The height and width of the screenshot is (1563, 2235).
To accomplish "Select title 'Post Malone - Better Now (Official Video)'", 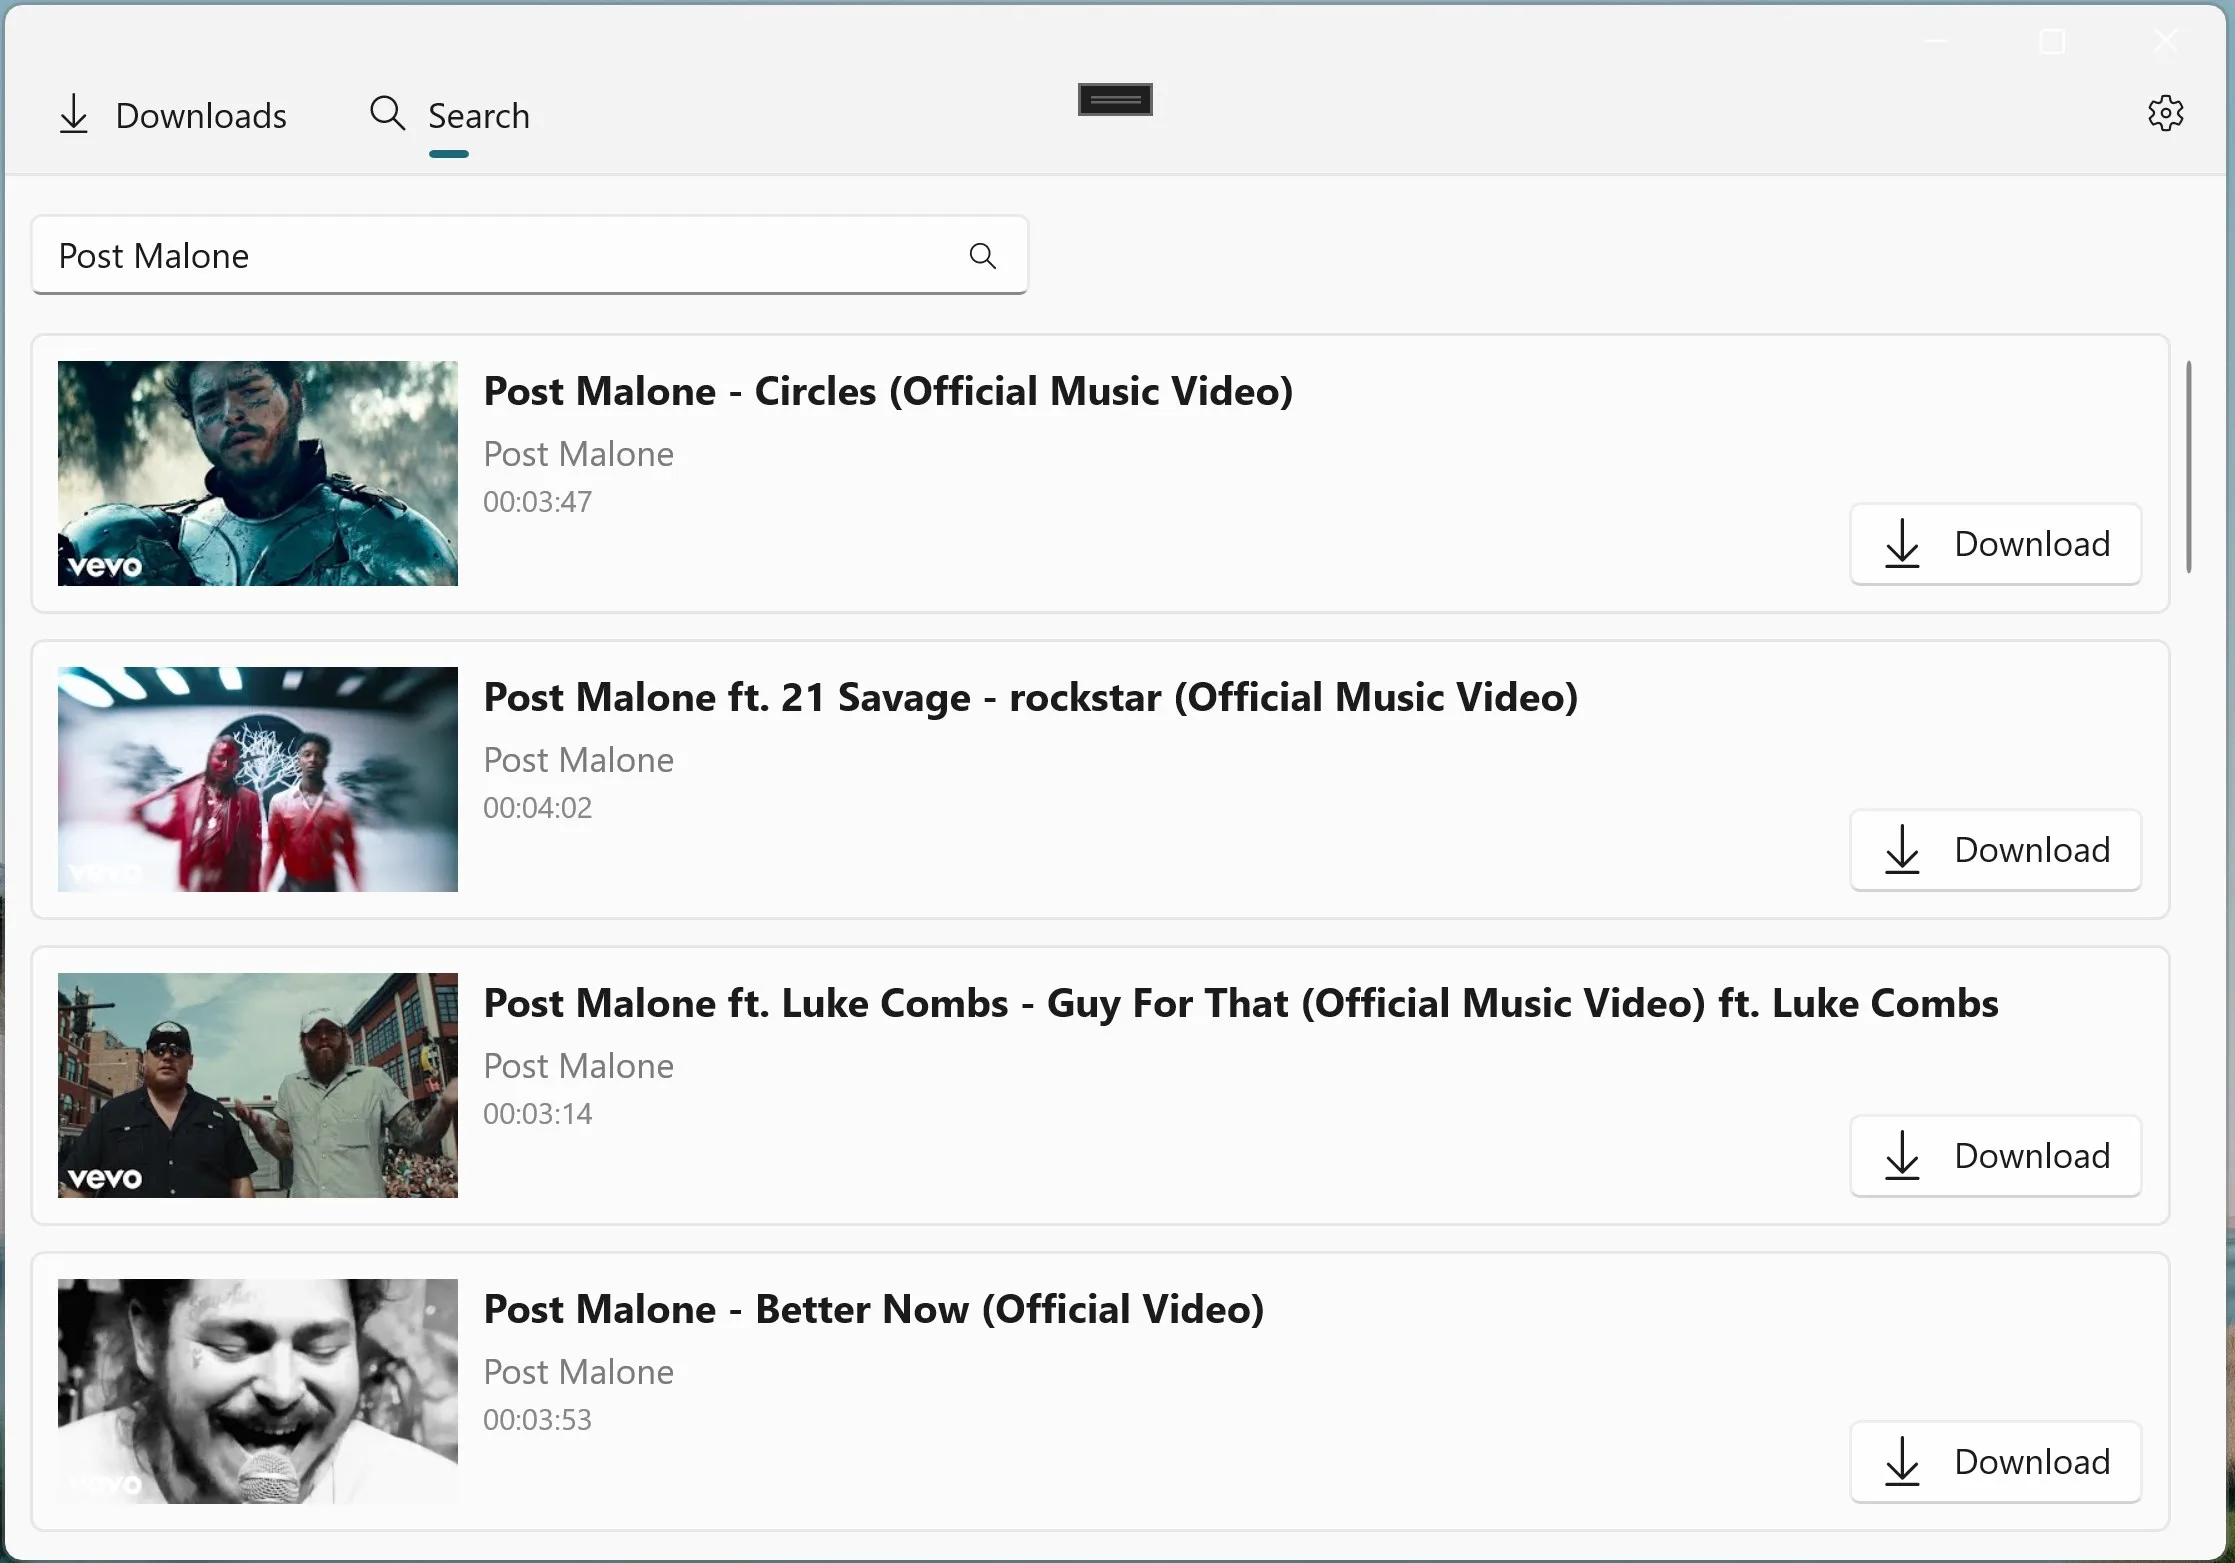I will [874, 1309].
